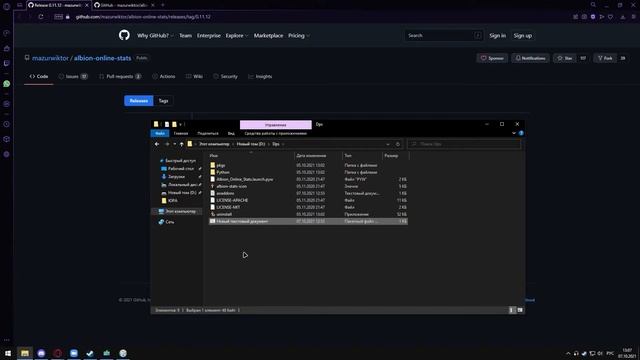Open the pkgs folder

221,165
